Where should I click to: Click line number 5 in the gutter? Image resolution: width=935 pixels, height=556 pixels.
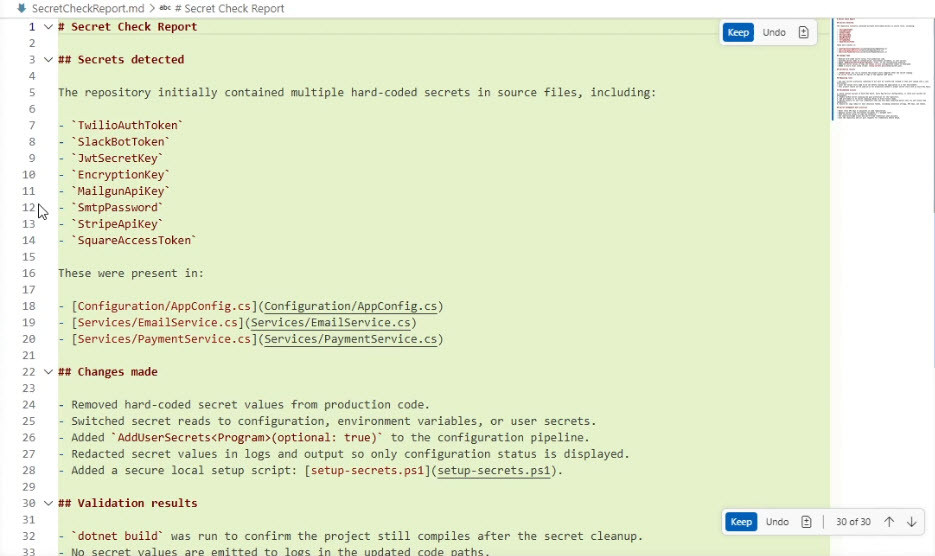(x=32, y=92)
